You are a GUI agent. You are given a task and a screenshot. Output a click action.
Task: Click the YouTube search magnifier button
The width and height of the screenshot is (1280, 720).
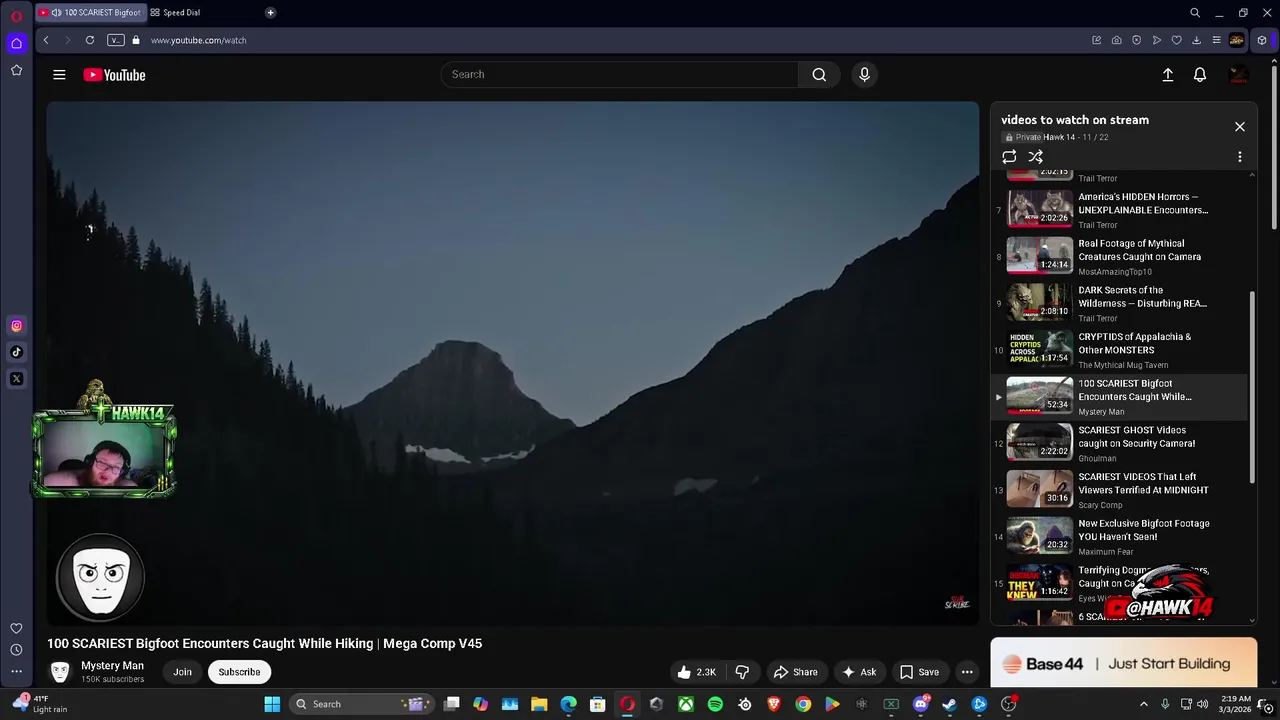[x=819, y=74]
